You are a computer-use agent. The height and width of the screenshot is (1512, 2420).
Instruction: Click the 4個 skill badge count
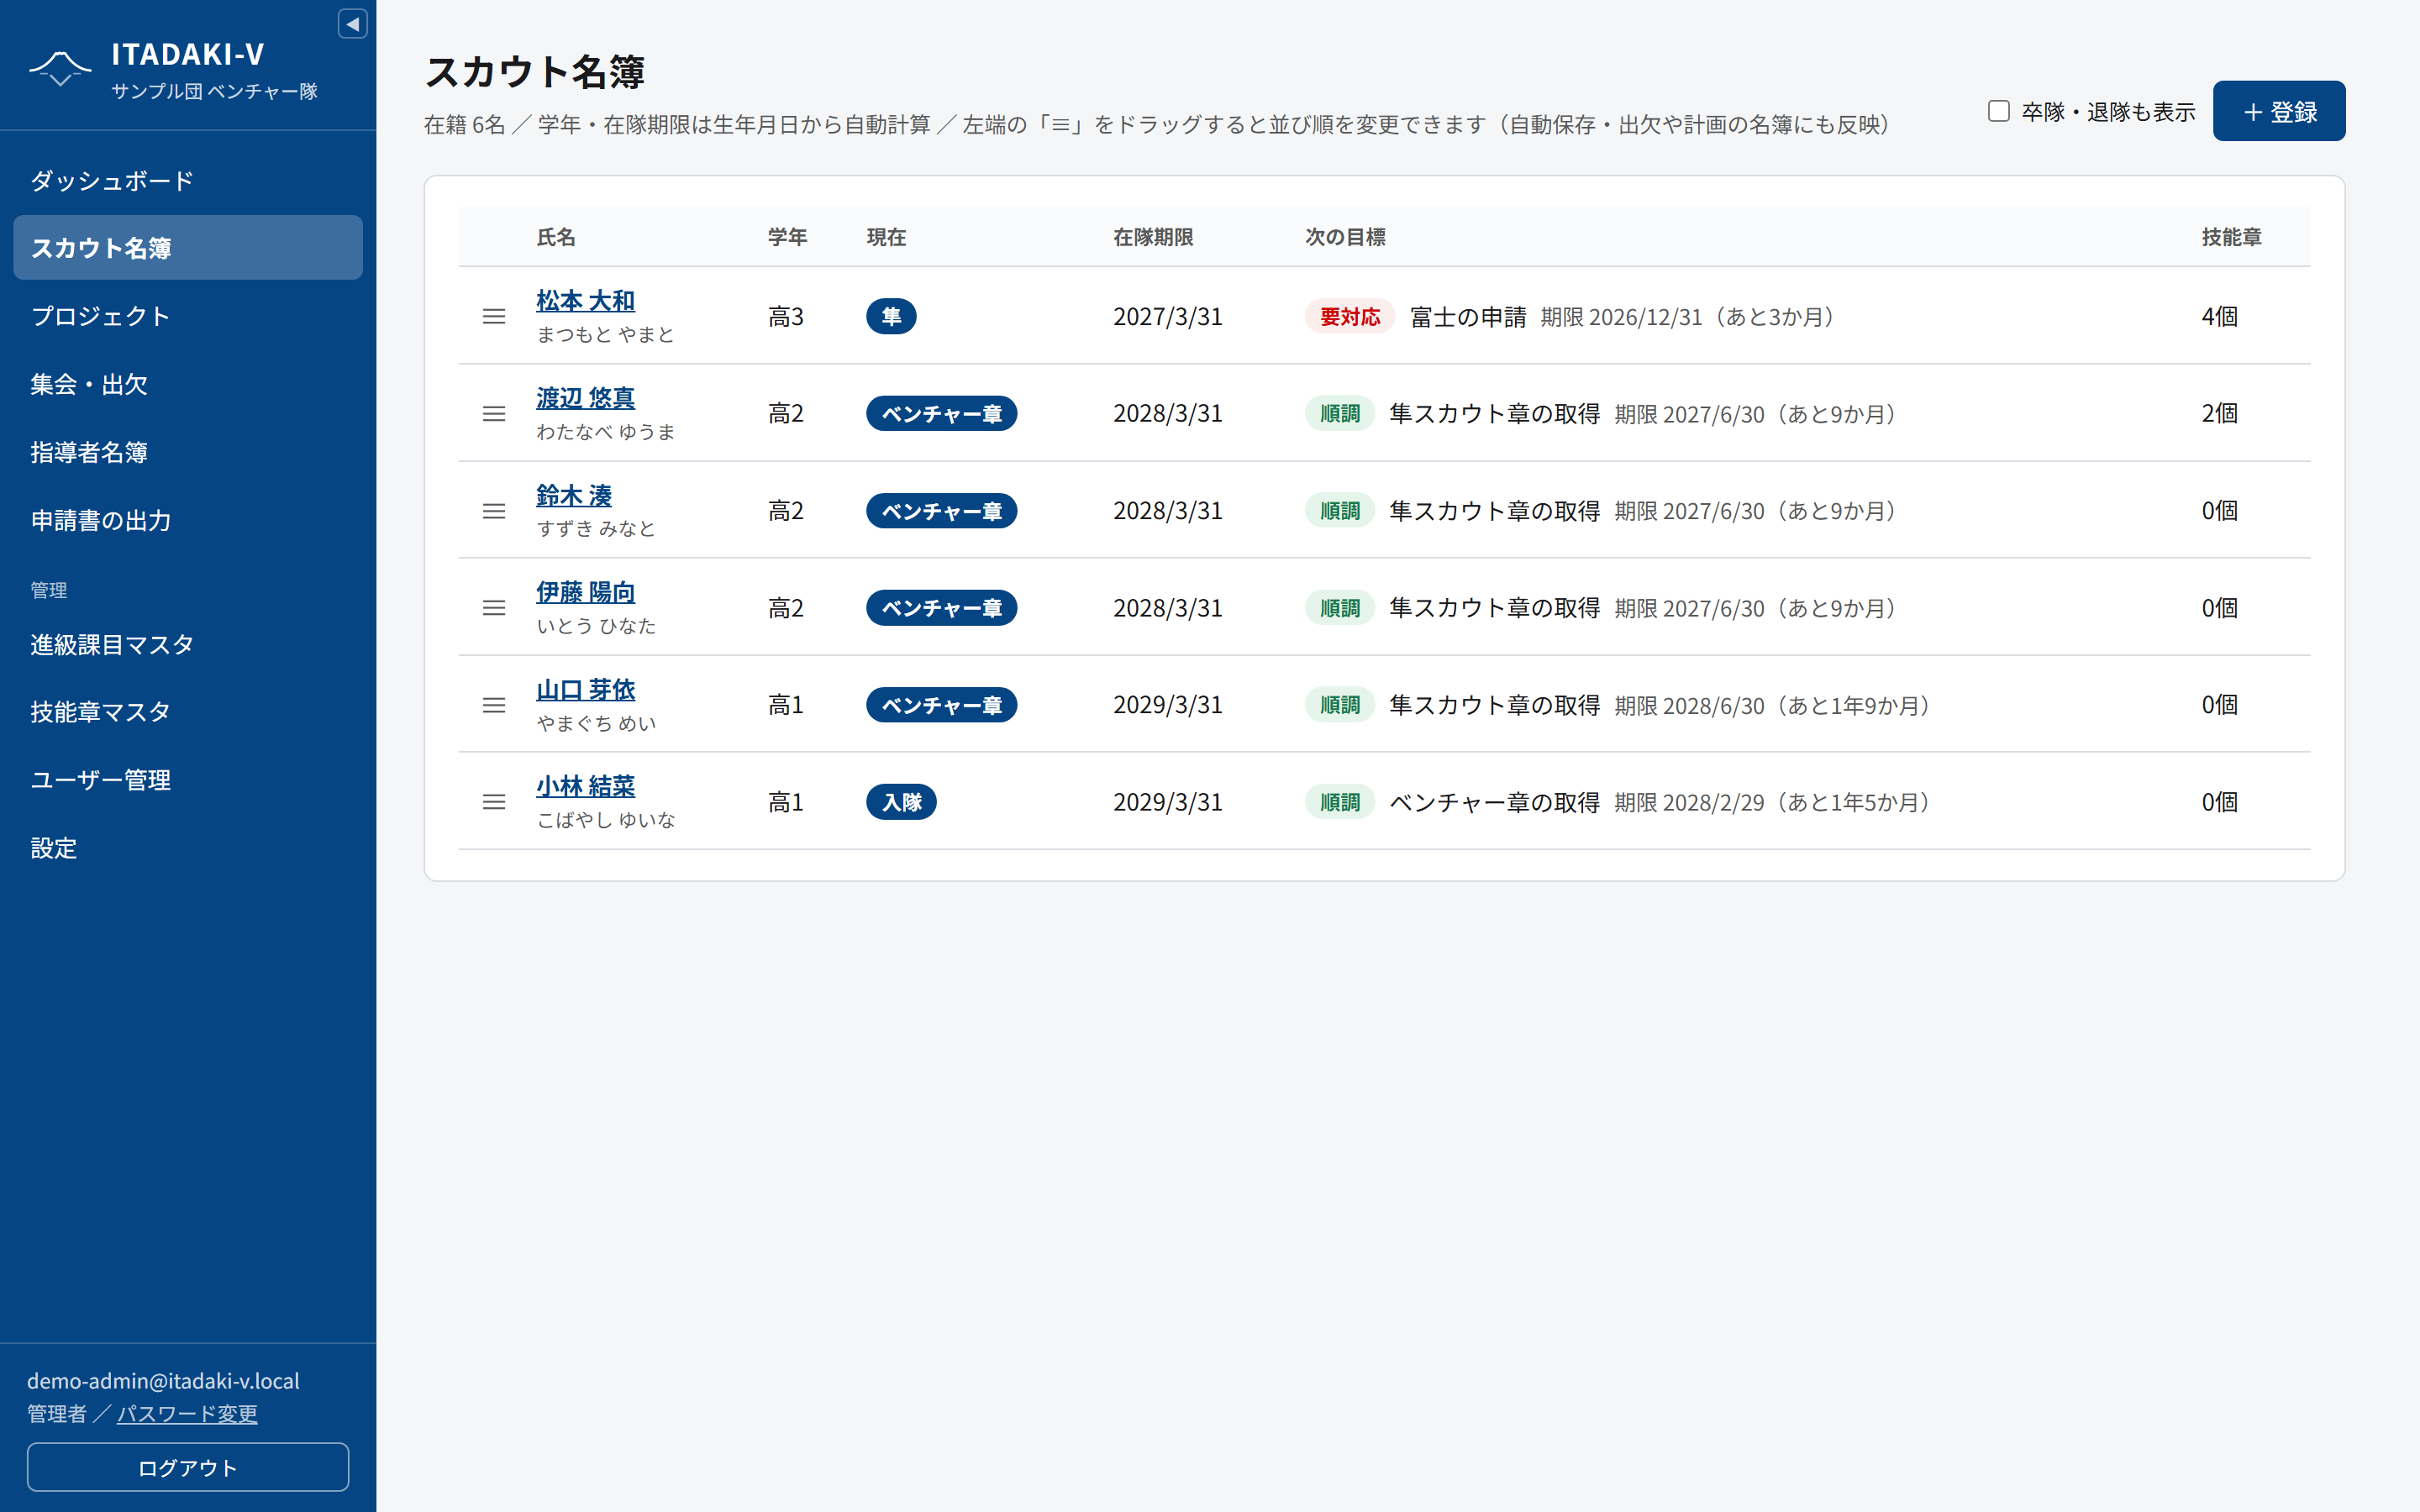click(x=2219, y=316)
